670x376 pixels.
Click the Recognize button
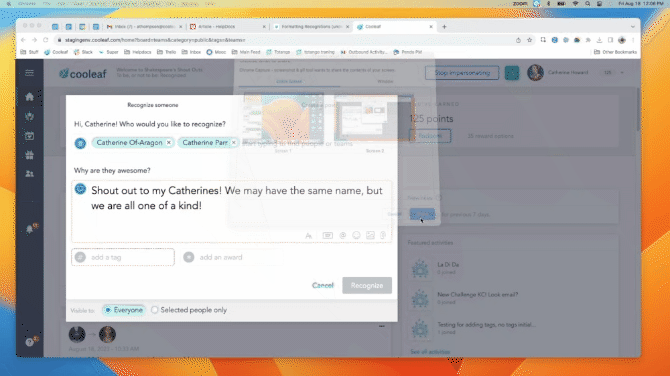pos(367,285)
